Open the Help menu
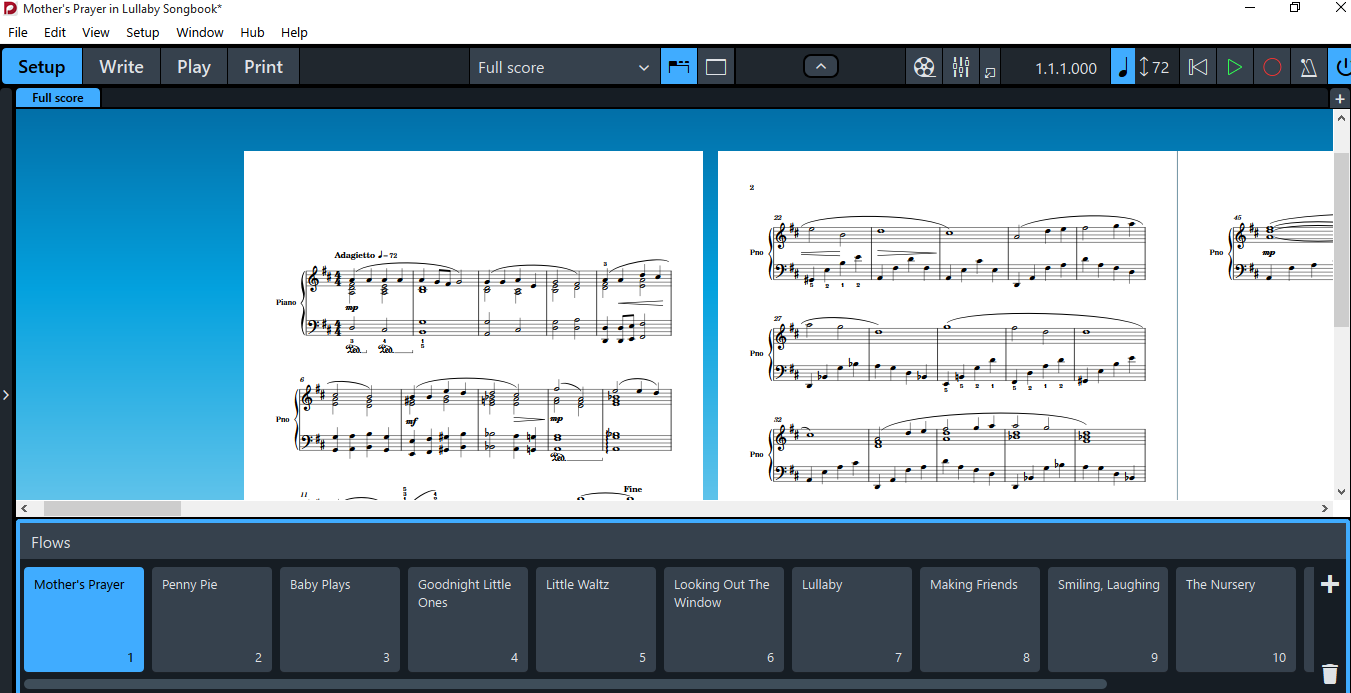This screenshot has width=1351, height=693. click(294, 32)
